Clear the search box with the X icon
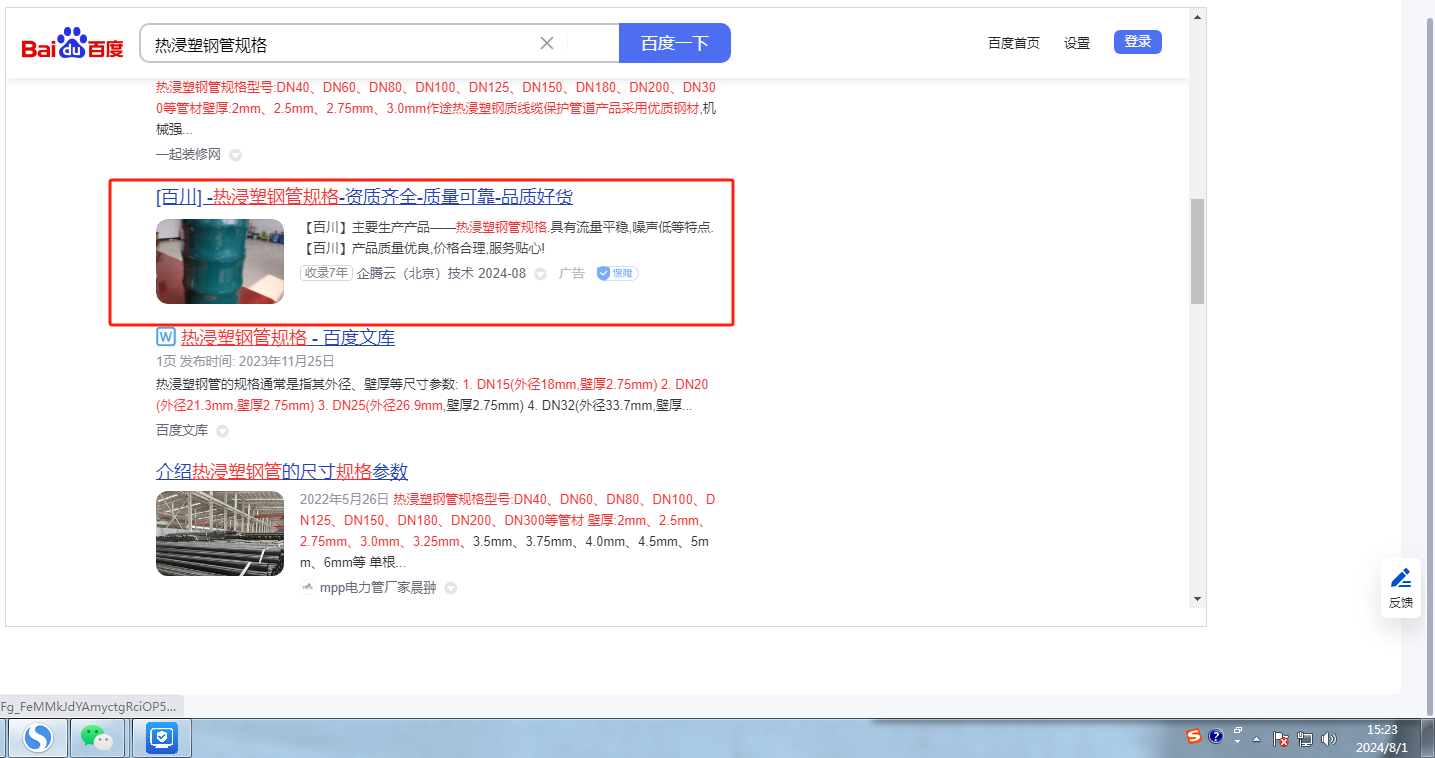The height and width of the screenshot is (758, 1435). point(547,43)
